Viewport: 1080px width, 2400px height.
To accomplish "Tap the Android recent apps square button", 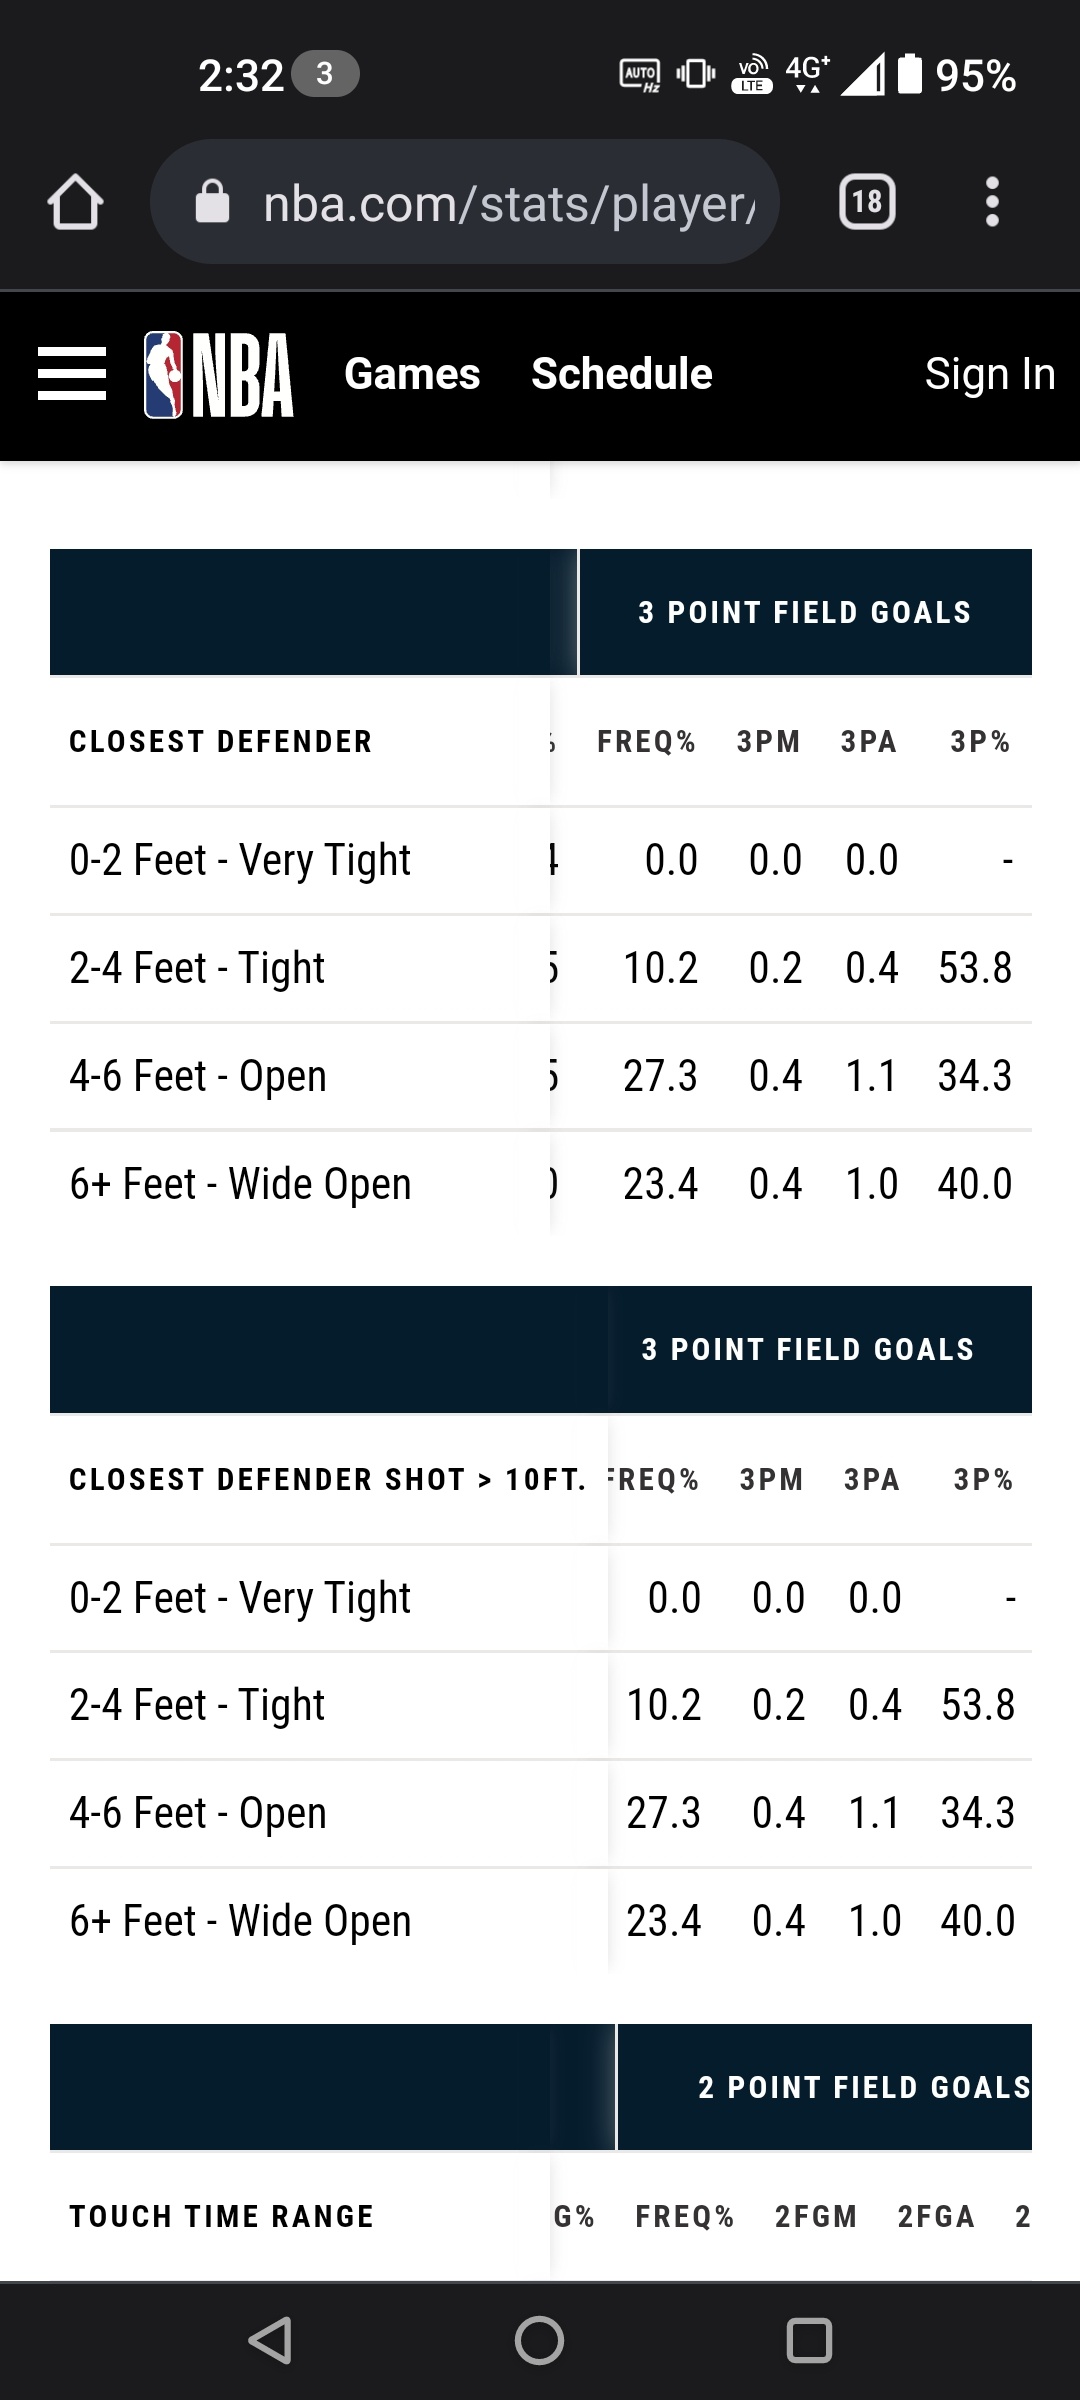I will point(809,2340).
